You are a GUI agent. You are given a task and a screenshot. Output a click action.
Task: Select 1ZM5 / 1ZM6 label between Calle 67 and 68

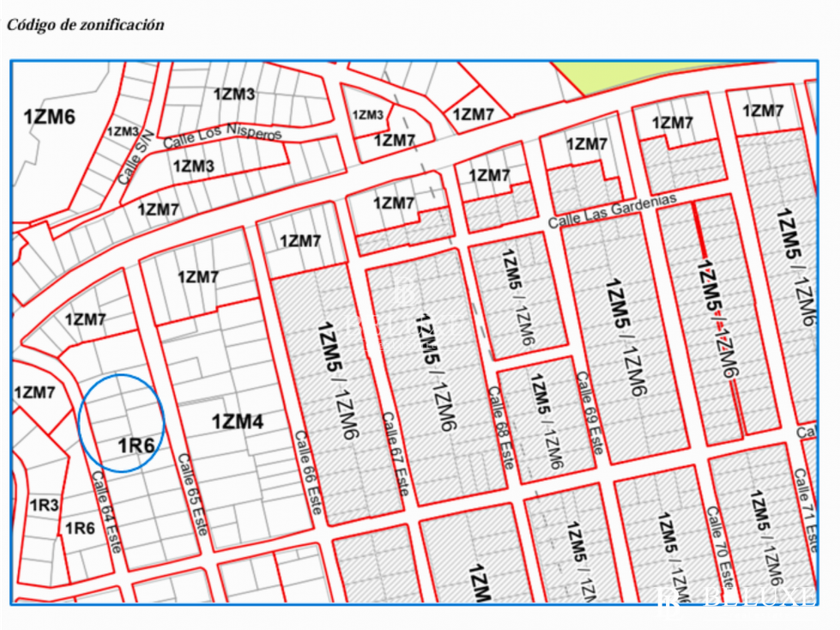437,372
